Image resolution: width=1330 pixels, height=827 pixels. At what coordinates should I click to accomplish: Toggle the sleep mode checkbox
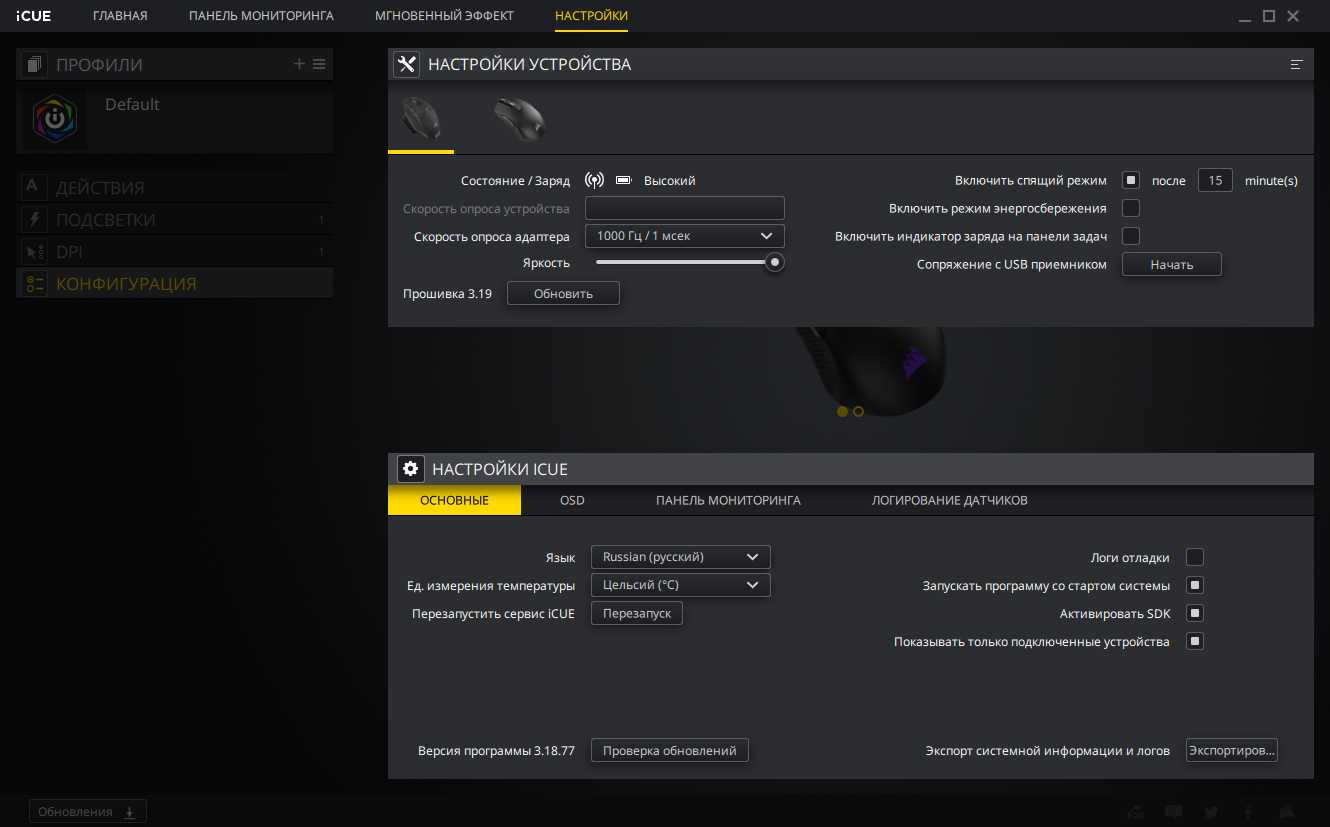coord(1131,181)
